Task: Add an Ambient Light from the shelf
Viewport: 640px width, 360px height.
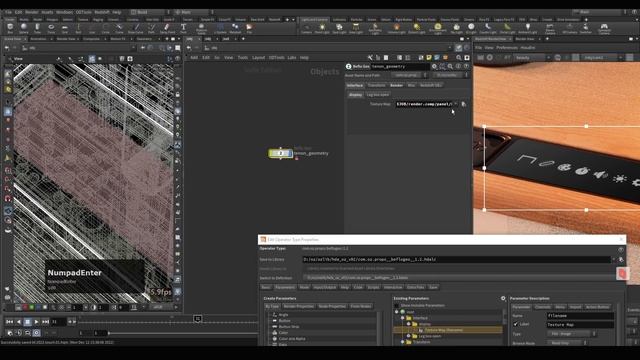Action: coord(527,28)
